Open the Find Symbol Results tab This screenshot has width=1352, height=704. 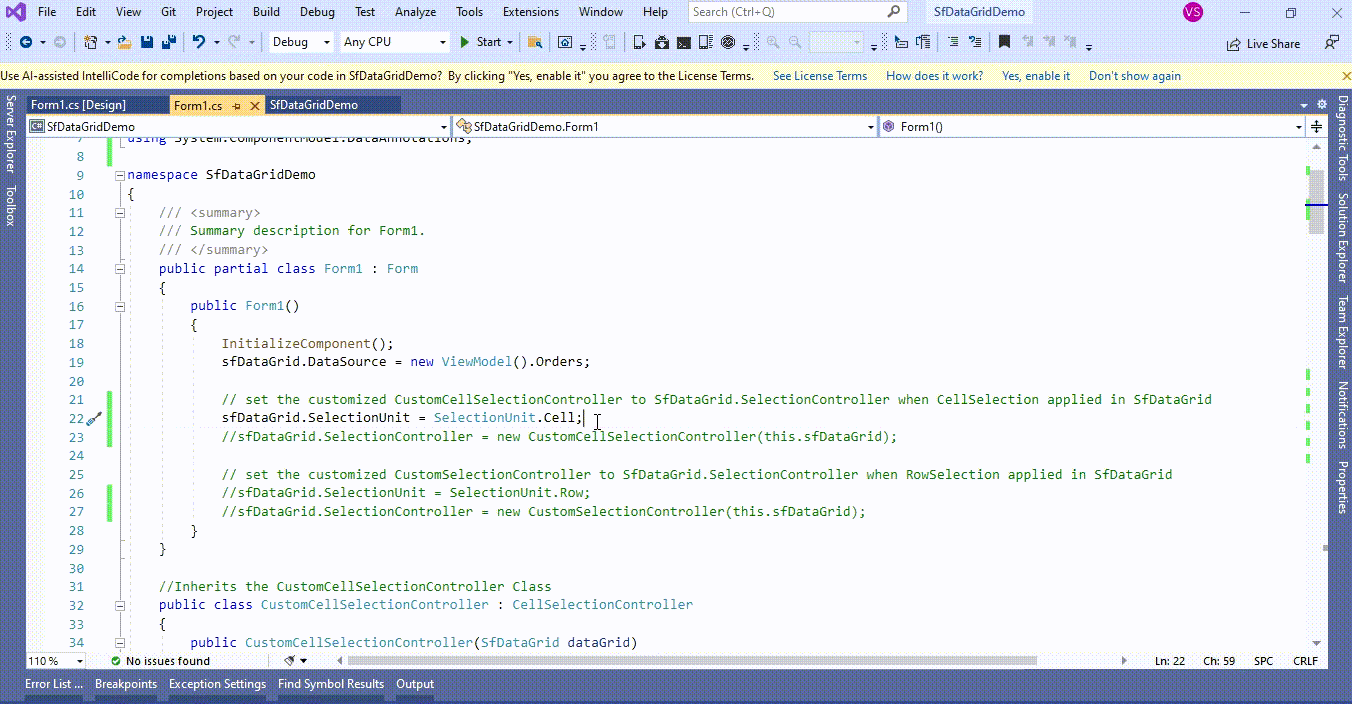click(x=331, y=684)
